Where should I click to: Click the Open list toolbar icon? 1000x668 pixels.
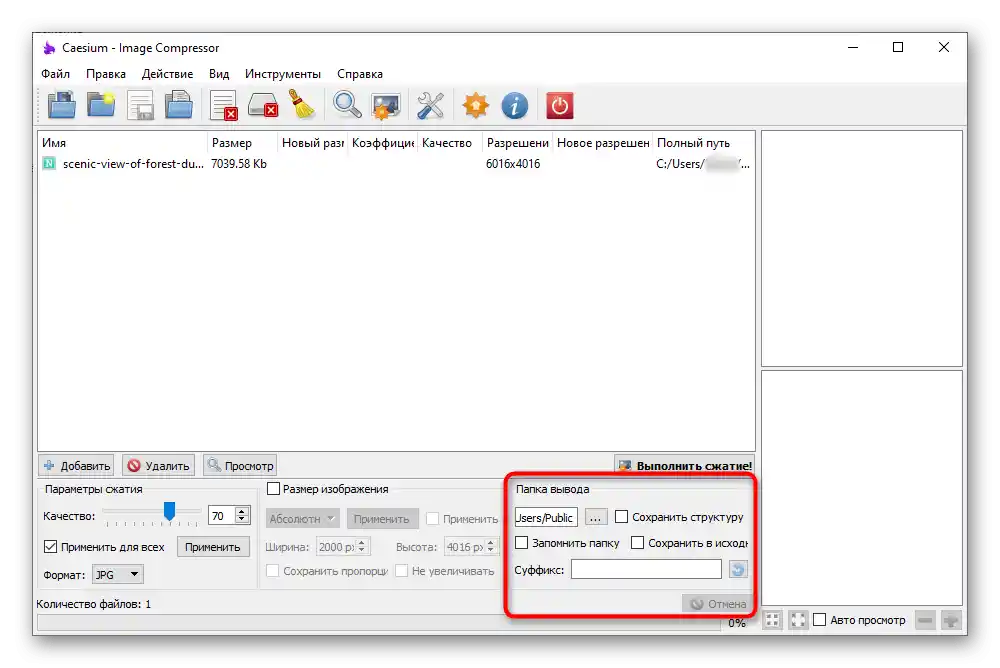(x=179, y=105)
